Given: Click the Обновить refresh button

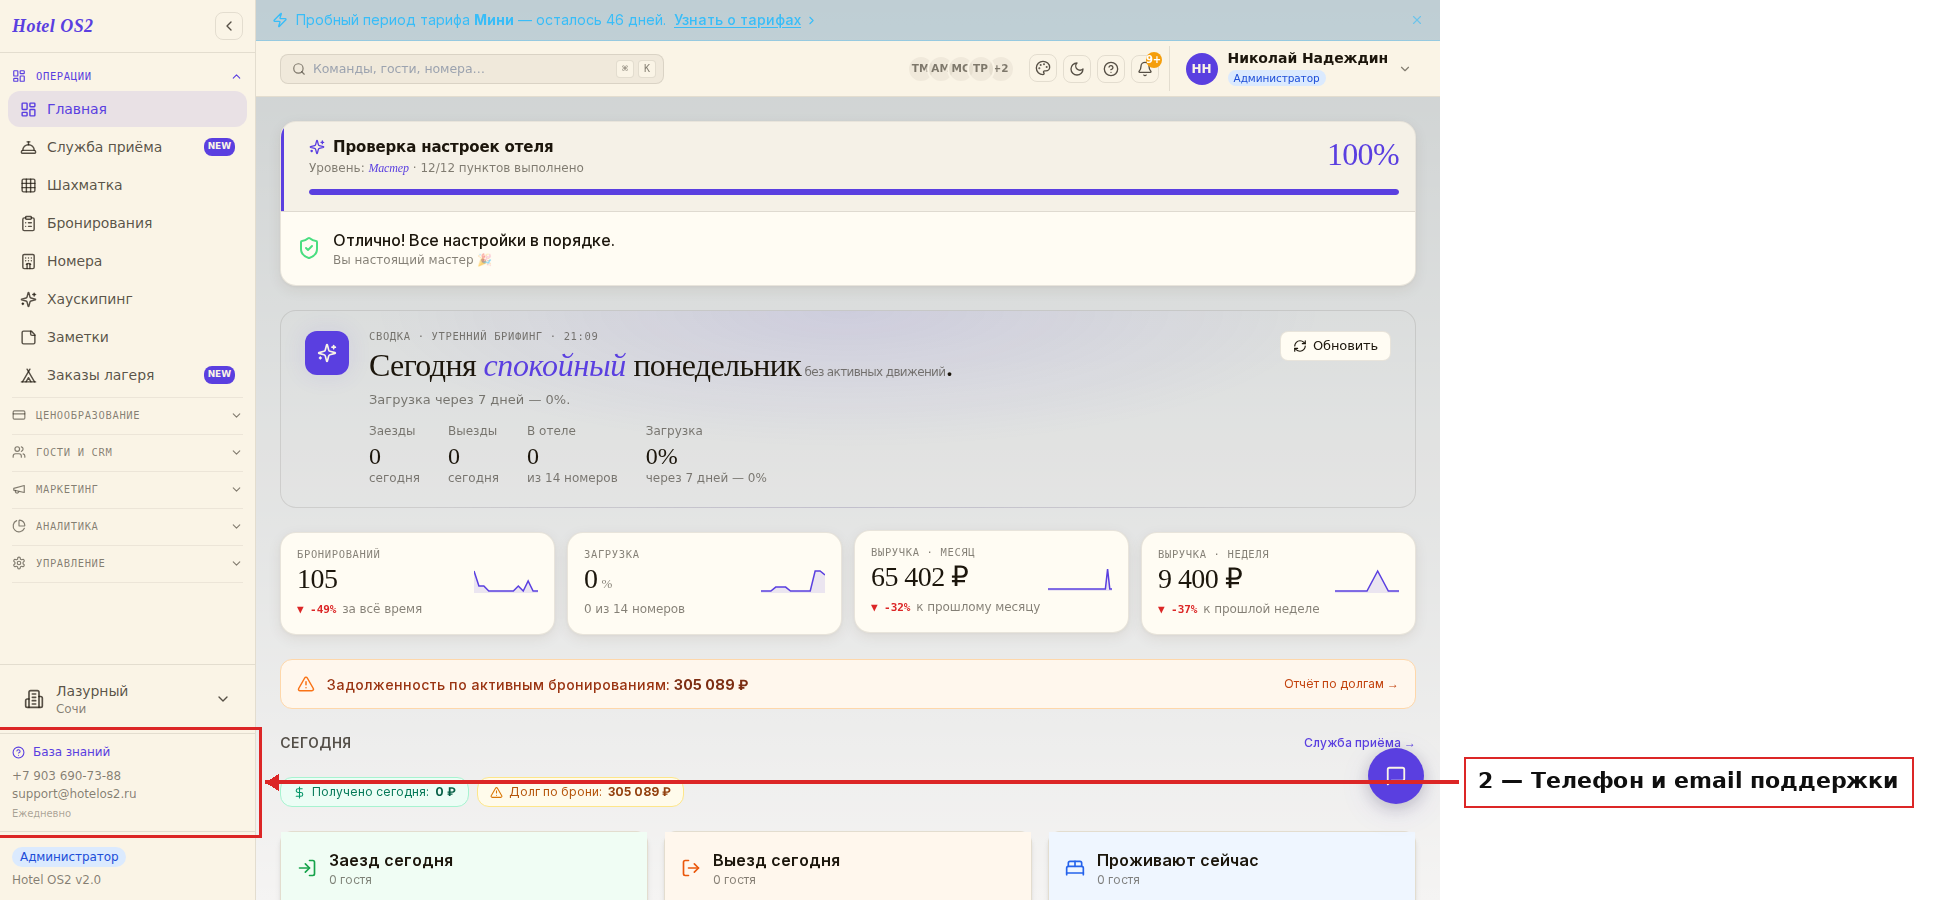Looking at the screenshot, I should click(1335, 346).
